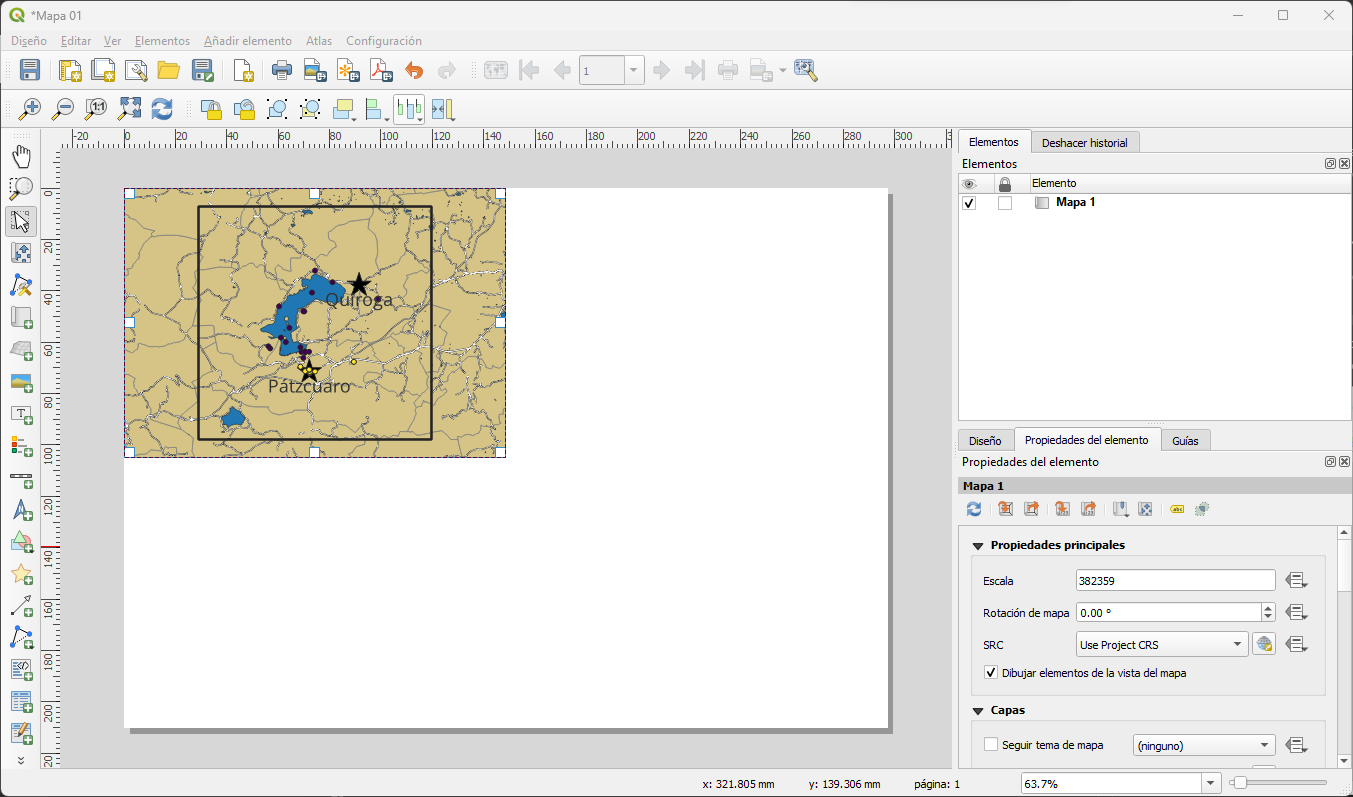Activate the Move item content tool
The width and height of the screenshot is (1353, 797).
point(21,253)
